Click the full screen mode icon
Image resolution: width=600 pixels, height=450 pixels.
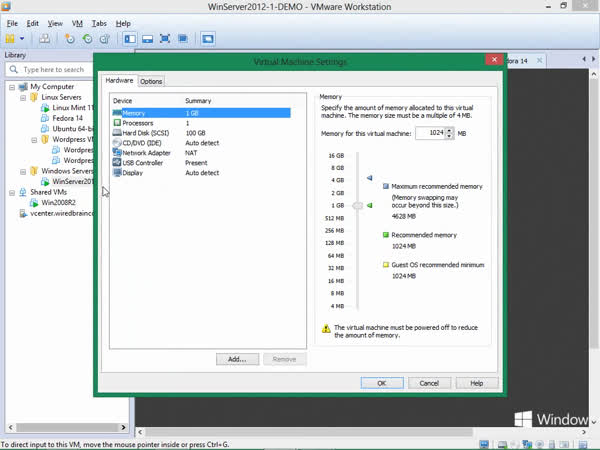point(165,39)
